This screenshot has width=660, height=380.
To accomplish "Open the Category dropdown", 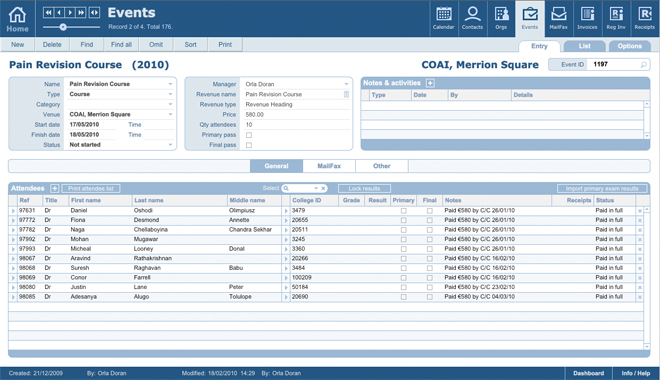I will pyautogui.click(x=170, y=104).
